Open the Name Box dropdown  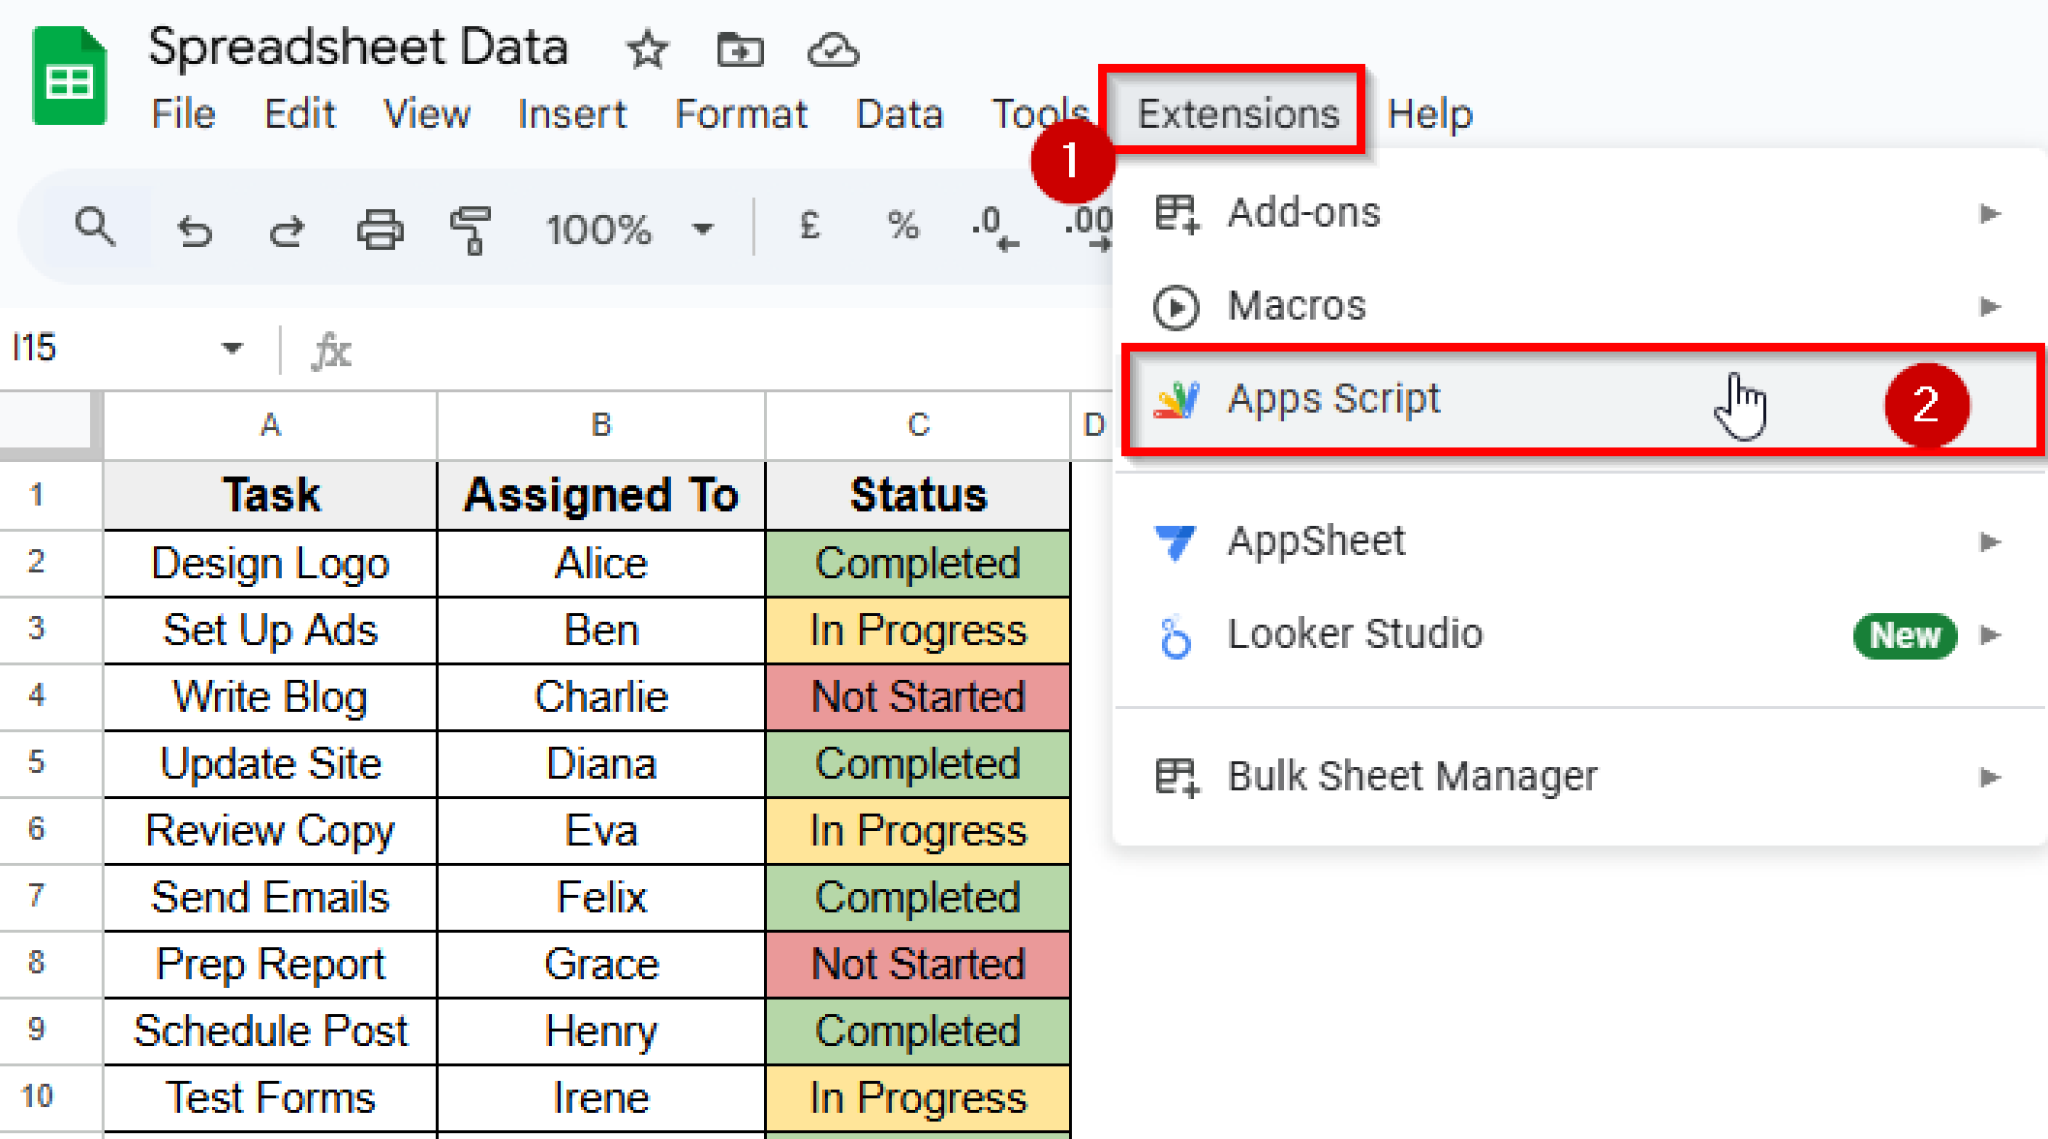231,348
